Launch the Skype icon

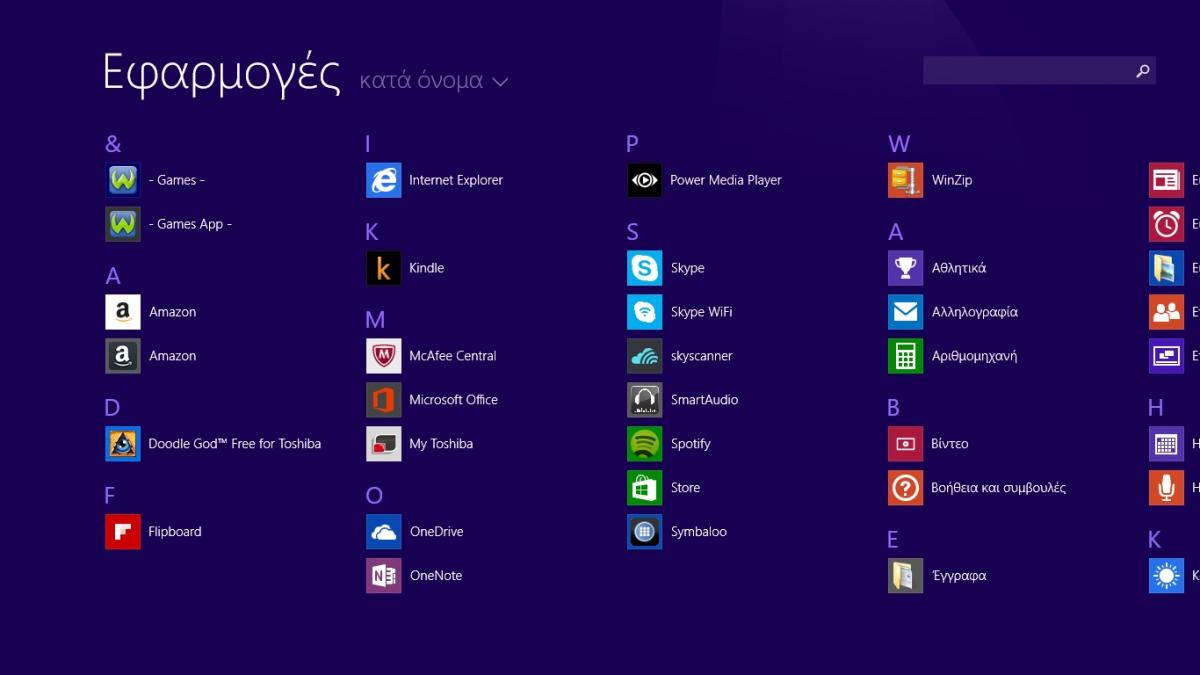pos(645,268)
